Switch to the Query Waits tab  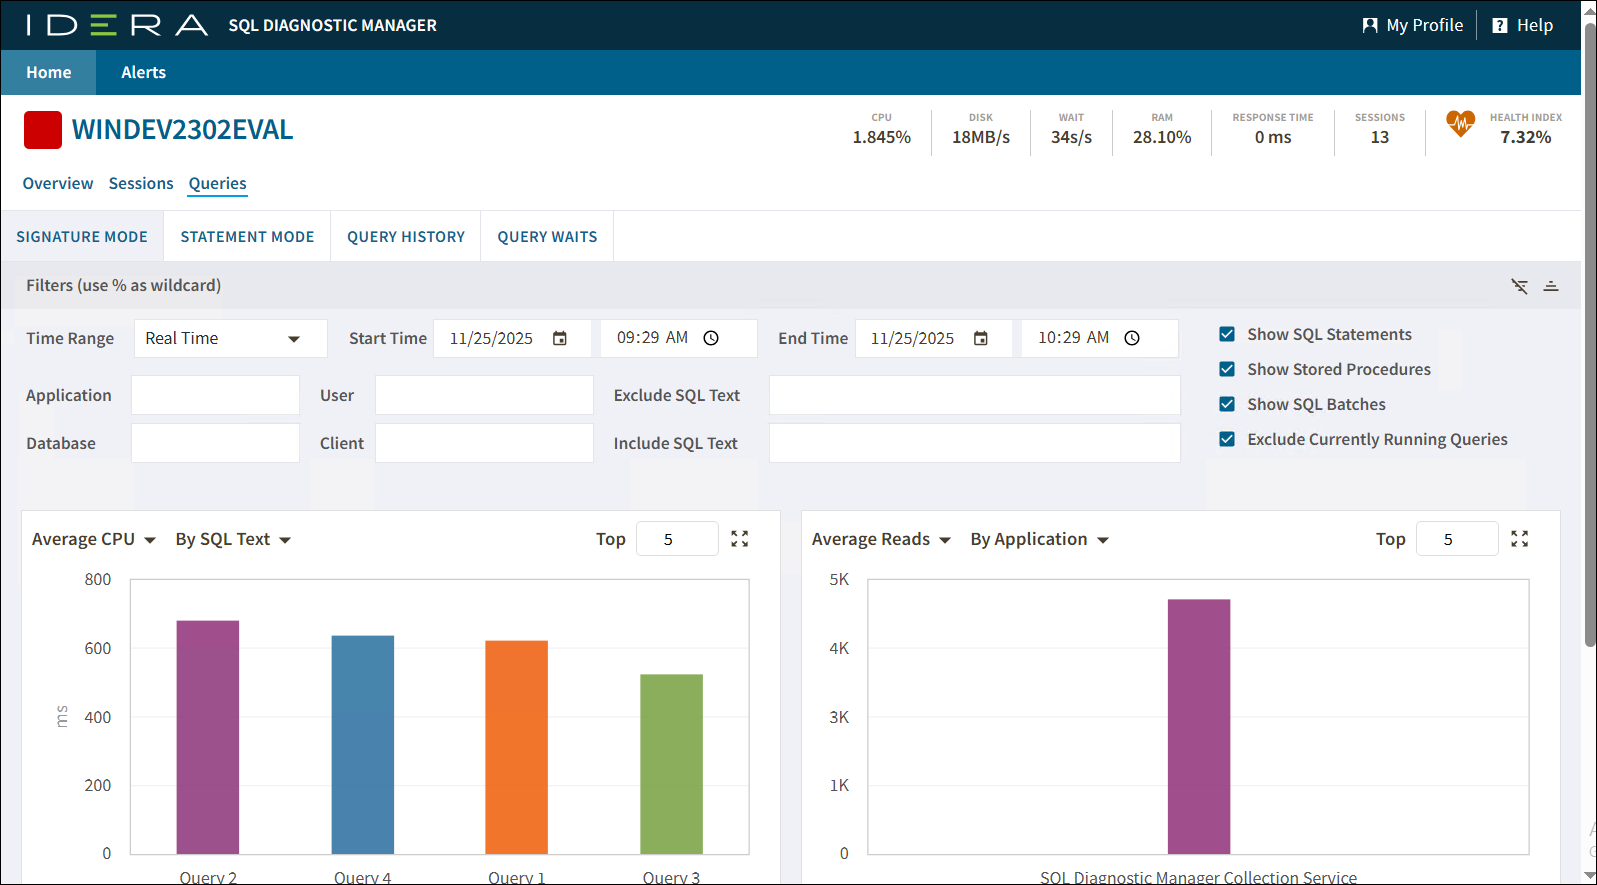coord(547,237)
